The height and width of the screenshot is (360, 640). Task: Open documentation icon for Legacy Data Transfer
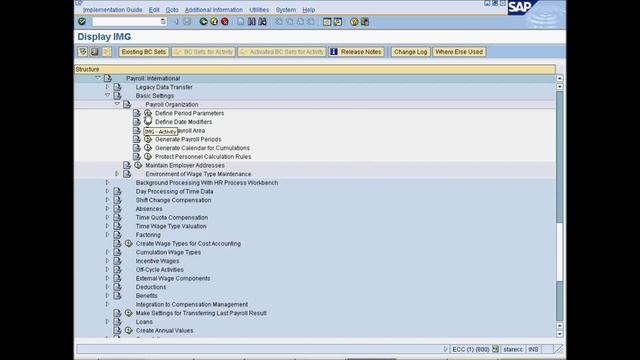(117, 87)
